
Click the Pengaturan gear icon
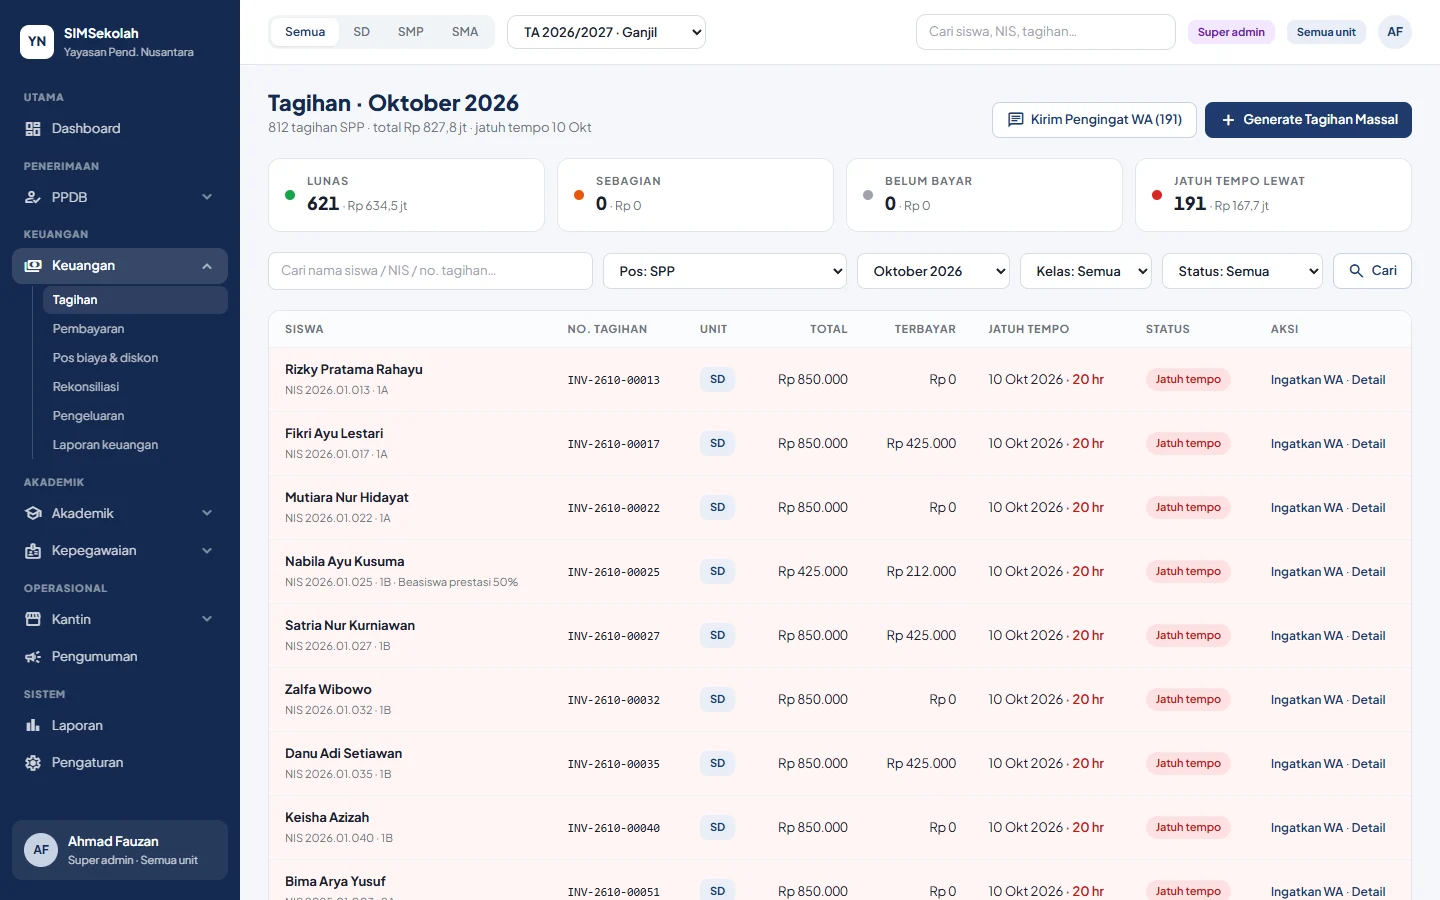point(33,763)
